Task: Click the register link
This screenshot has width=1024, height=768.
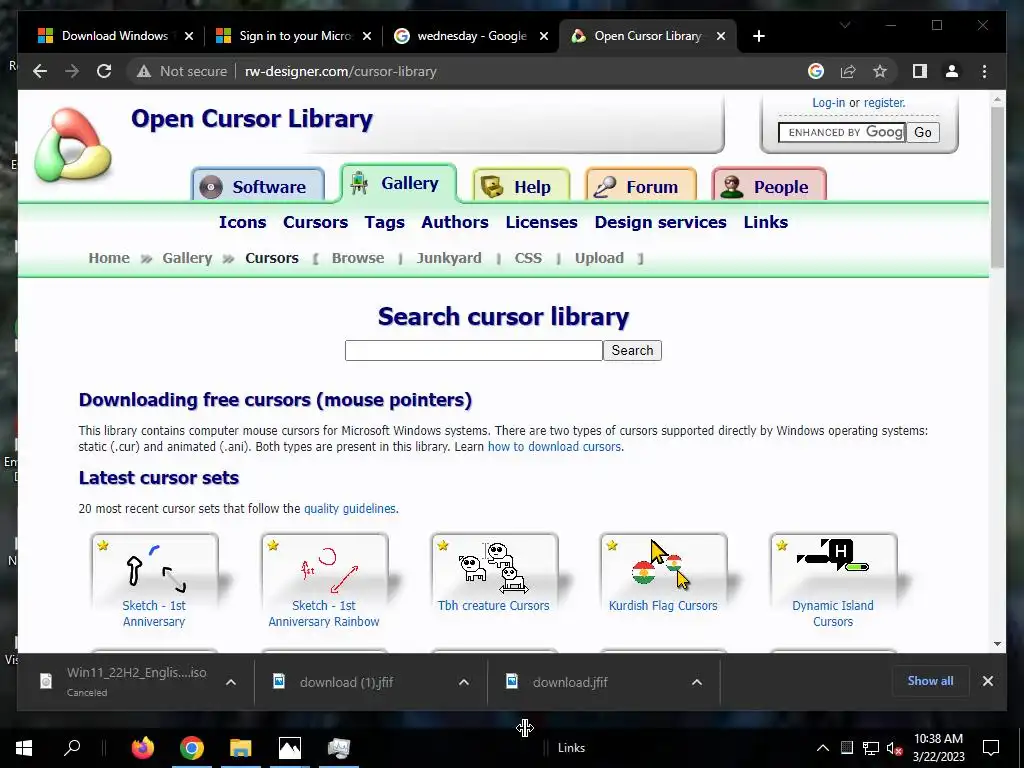Action: 884,103
